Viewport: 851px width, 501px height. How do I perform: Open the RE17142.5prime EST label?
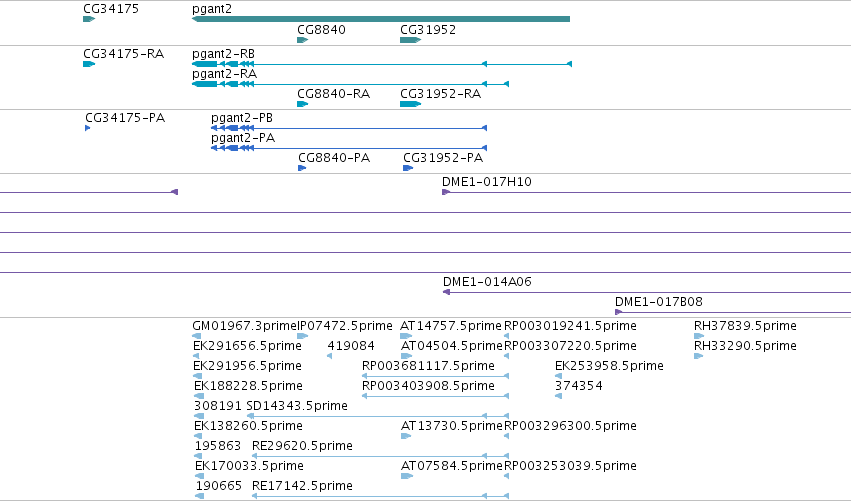[x=302, y=486]
